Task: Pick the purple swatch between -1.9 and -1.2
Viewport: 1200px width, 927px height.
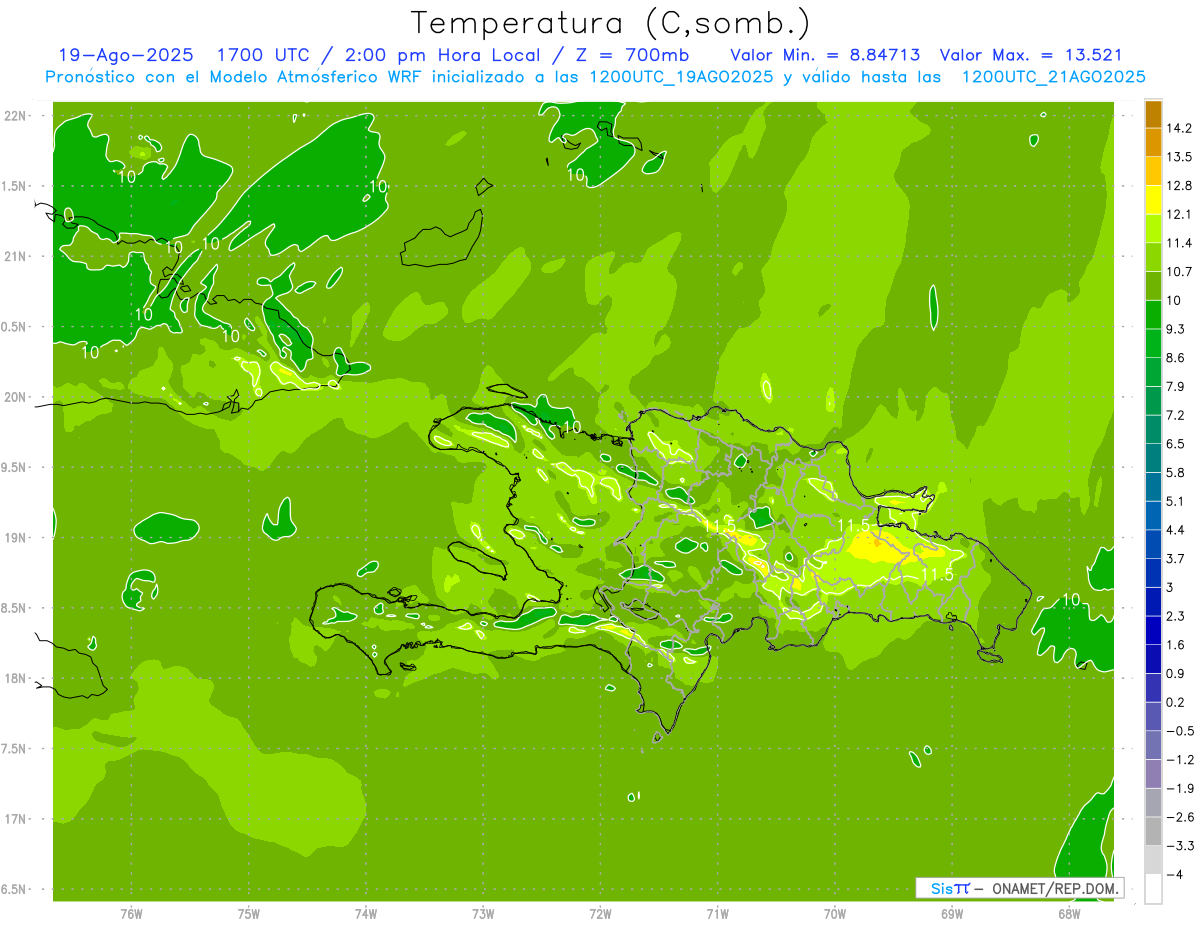Action: (1153, 774)
